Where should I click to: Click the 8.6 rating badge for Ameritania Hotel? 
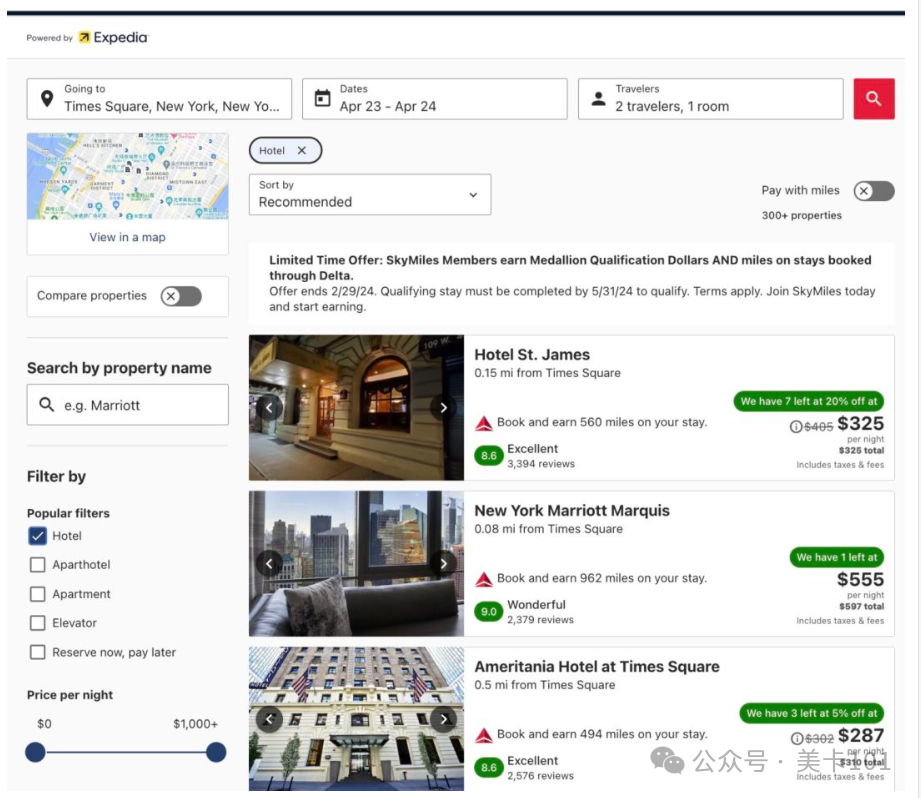tap(489, 767)
